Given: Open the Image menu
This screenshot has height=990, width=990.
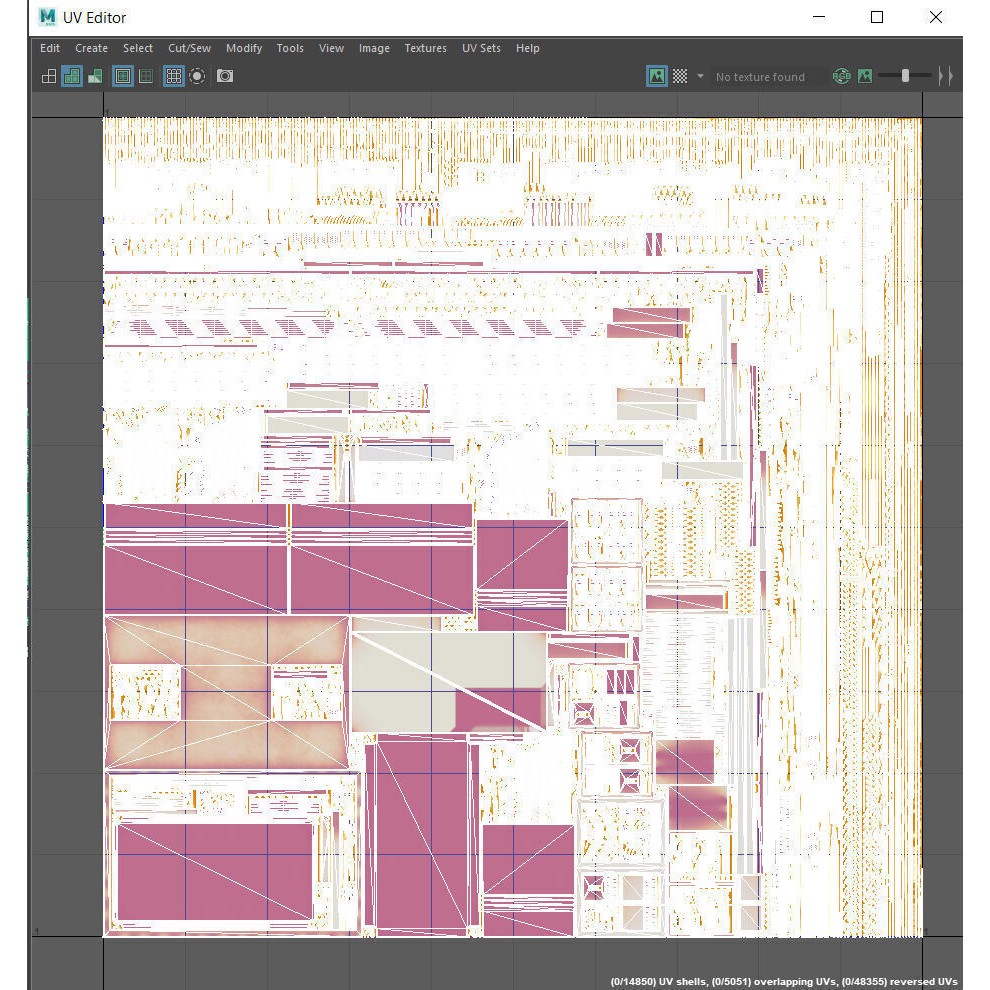Looking at the screenshot, I should click(x=374, y=48).
